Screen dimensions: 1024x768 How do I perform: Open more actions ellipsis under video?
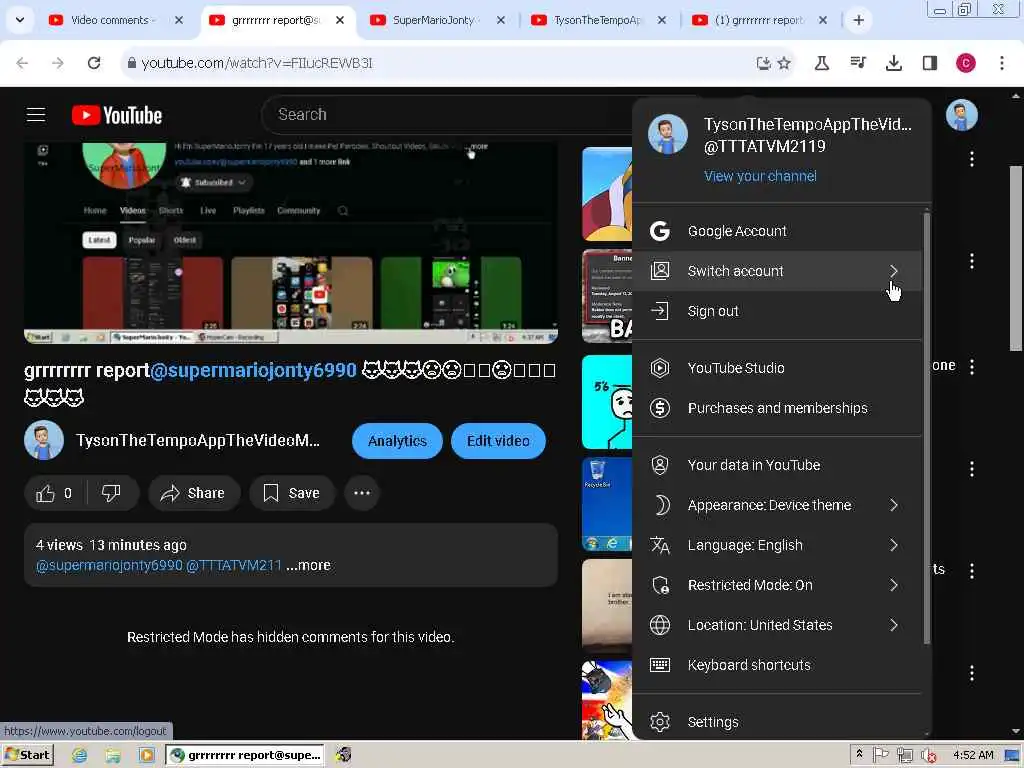point(362,493)
